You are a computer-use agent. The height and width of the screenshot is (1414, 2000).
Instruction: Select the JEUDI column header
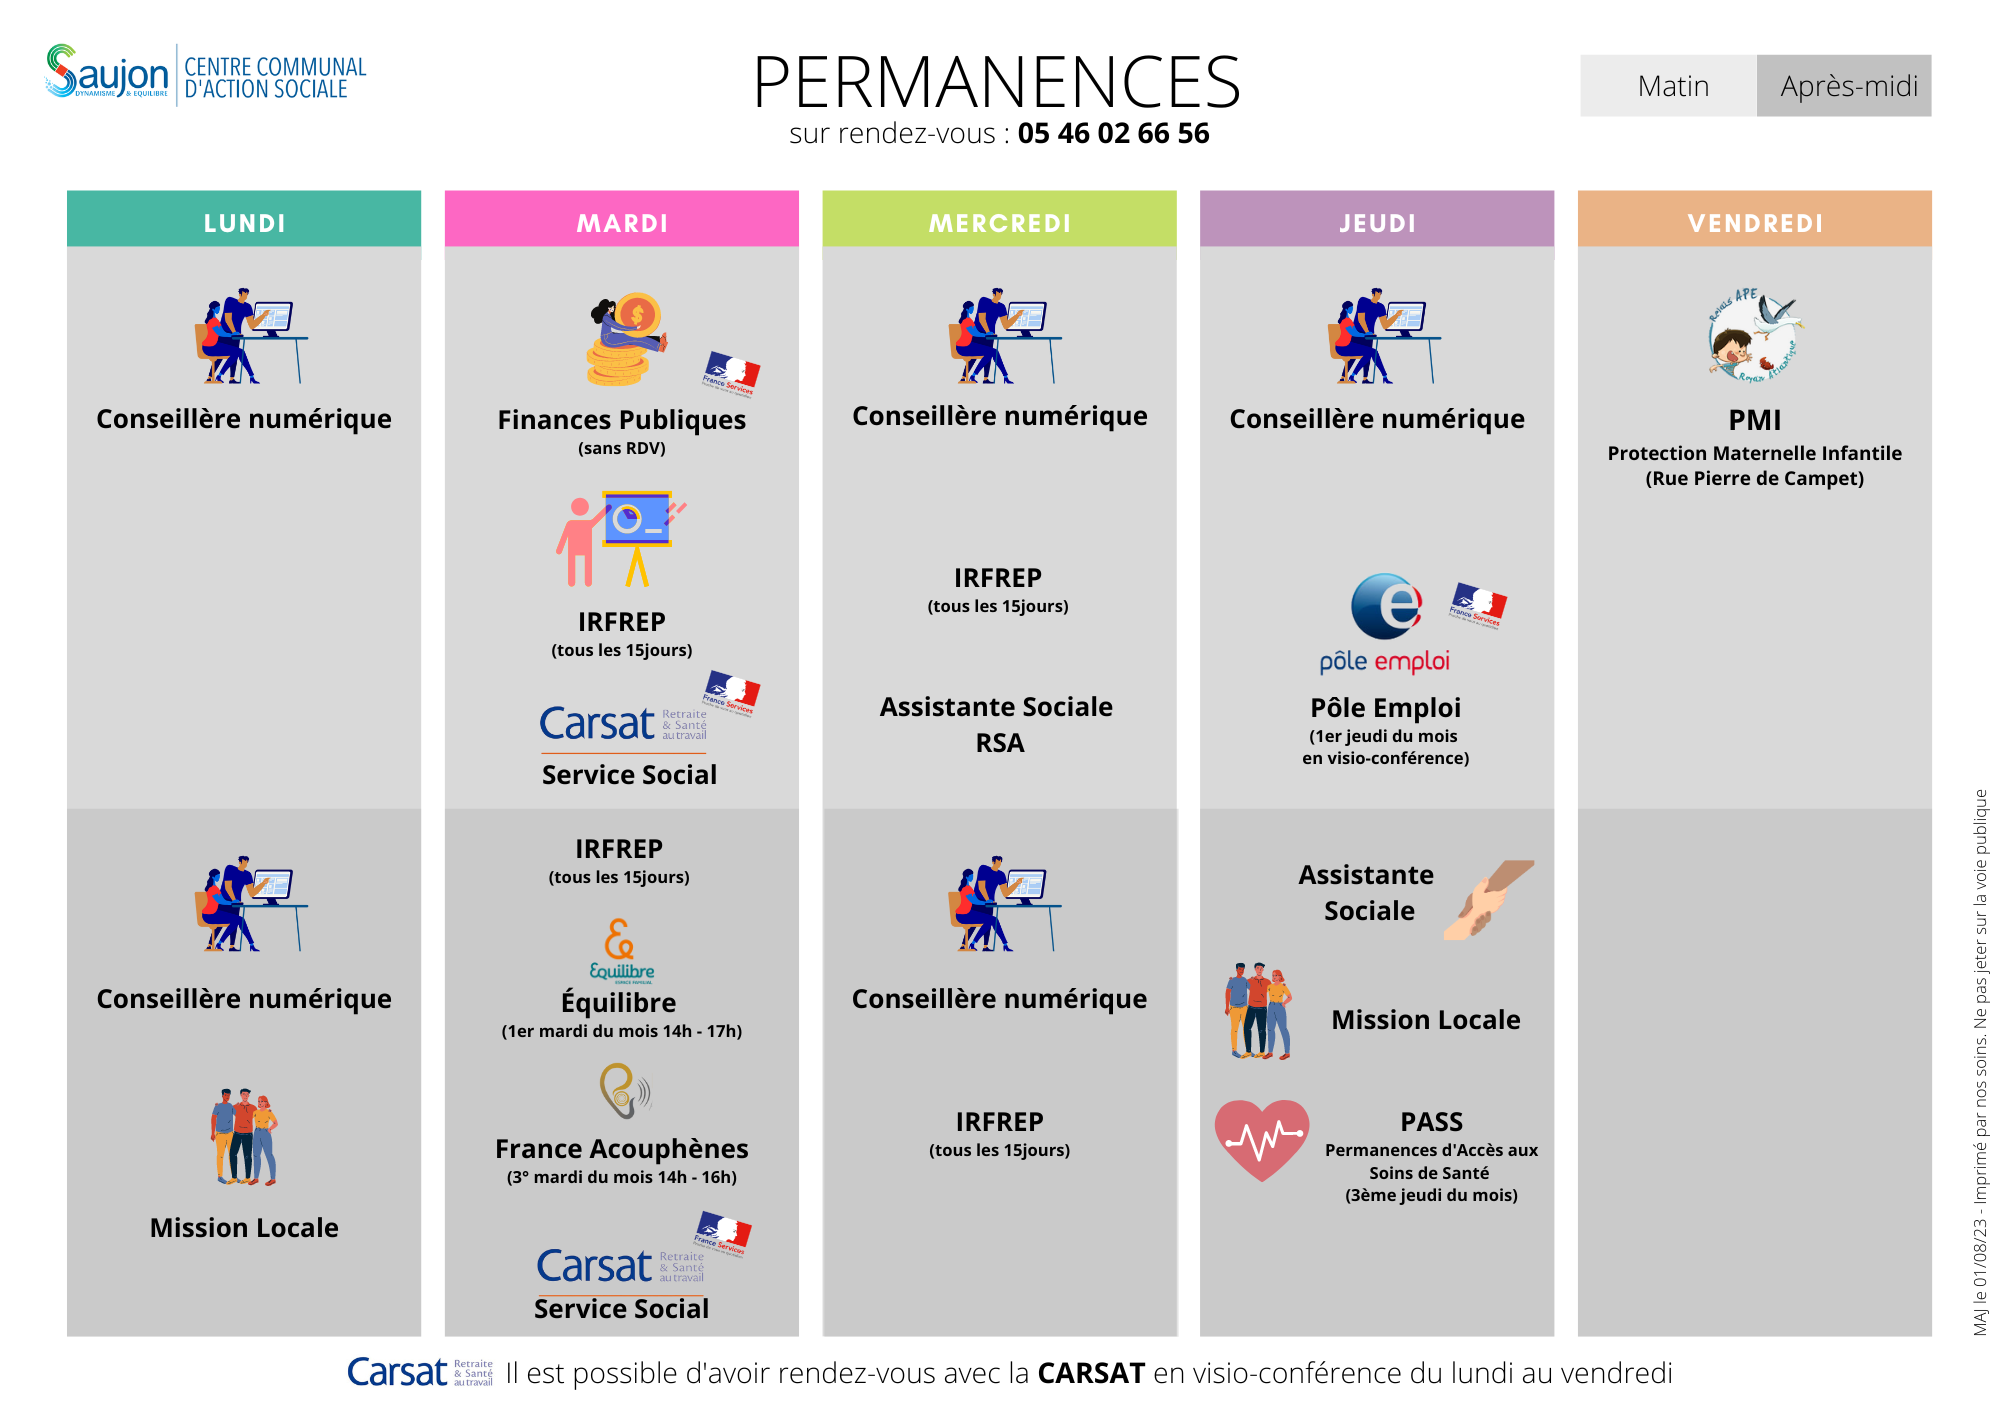pyautogui.click(x=1377, y=222)
